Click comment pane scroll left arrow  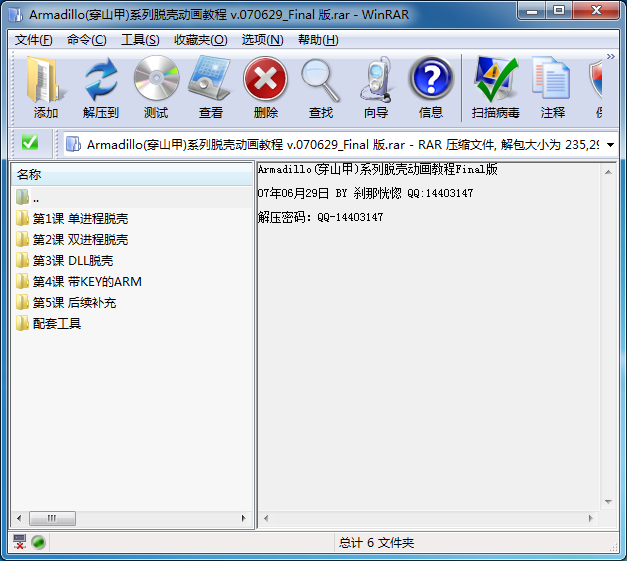point(266,519)
